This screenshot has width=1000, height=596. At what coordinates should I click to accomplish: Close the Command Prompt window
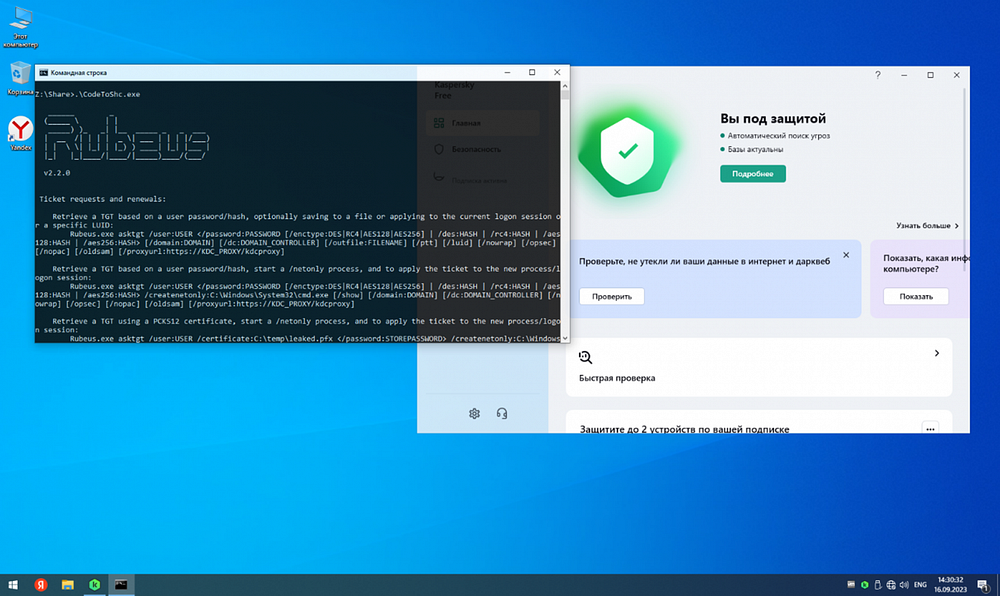tap(557, 73)
